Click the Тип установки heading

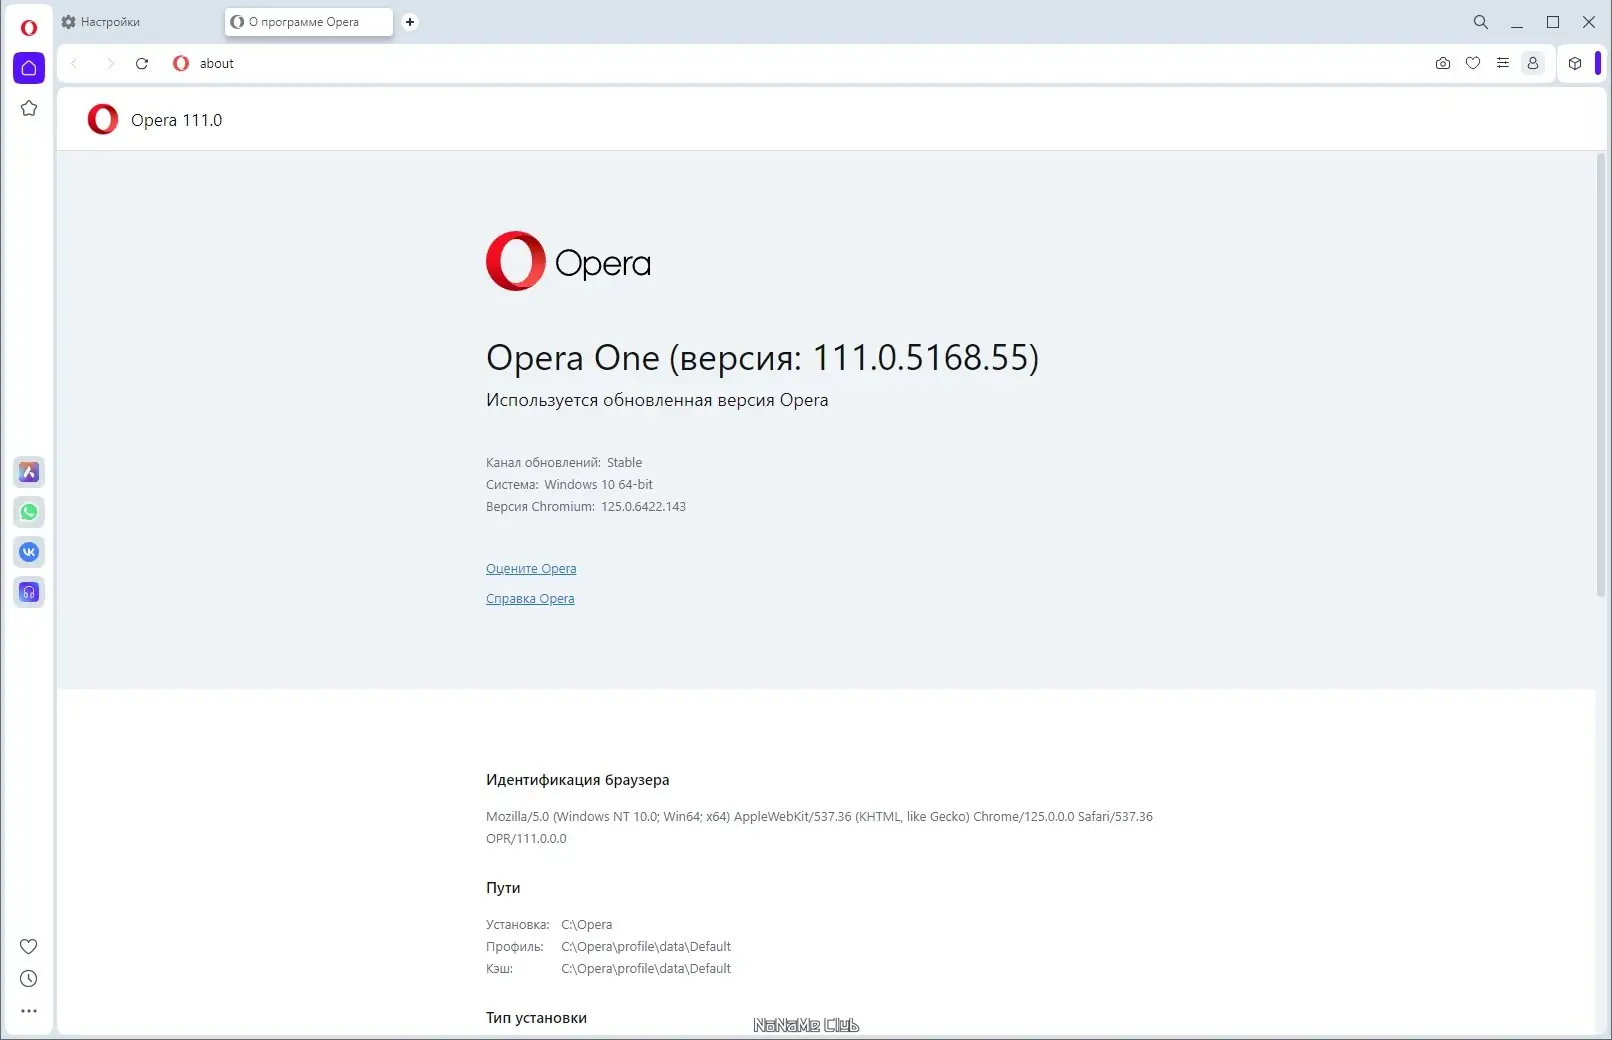[536, 1018]
